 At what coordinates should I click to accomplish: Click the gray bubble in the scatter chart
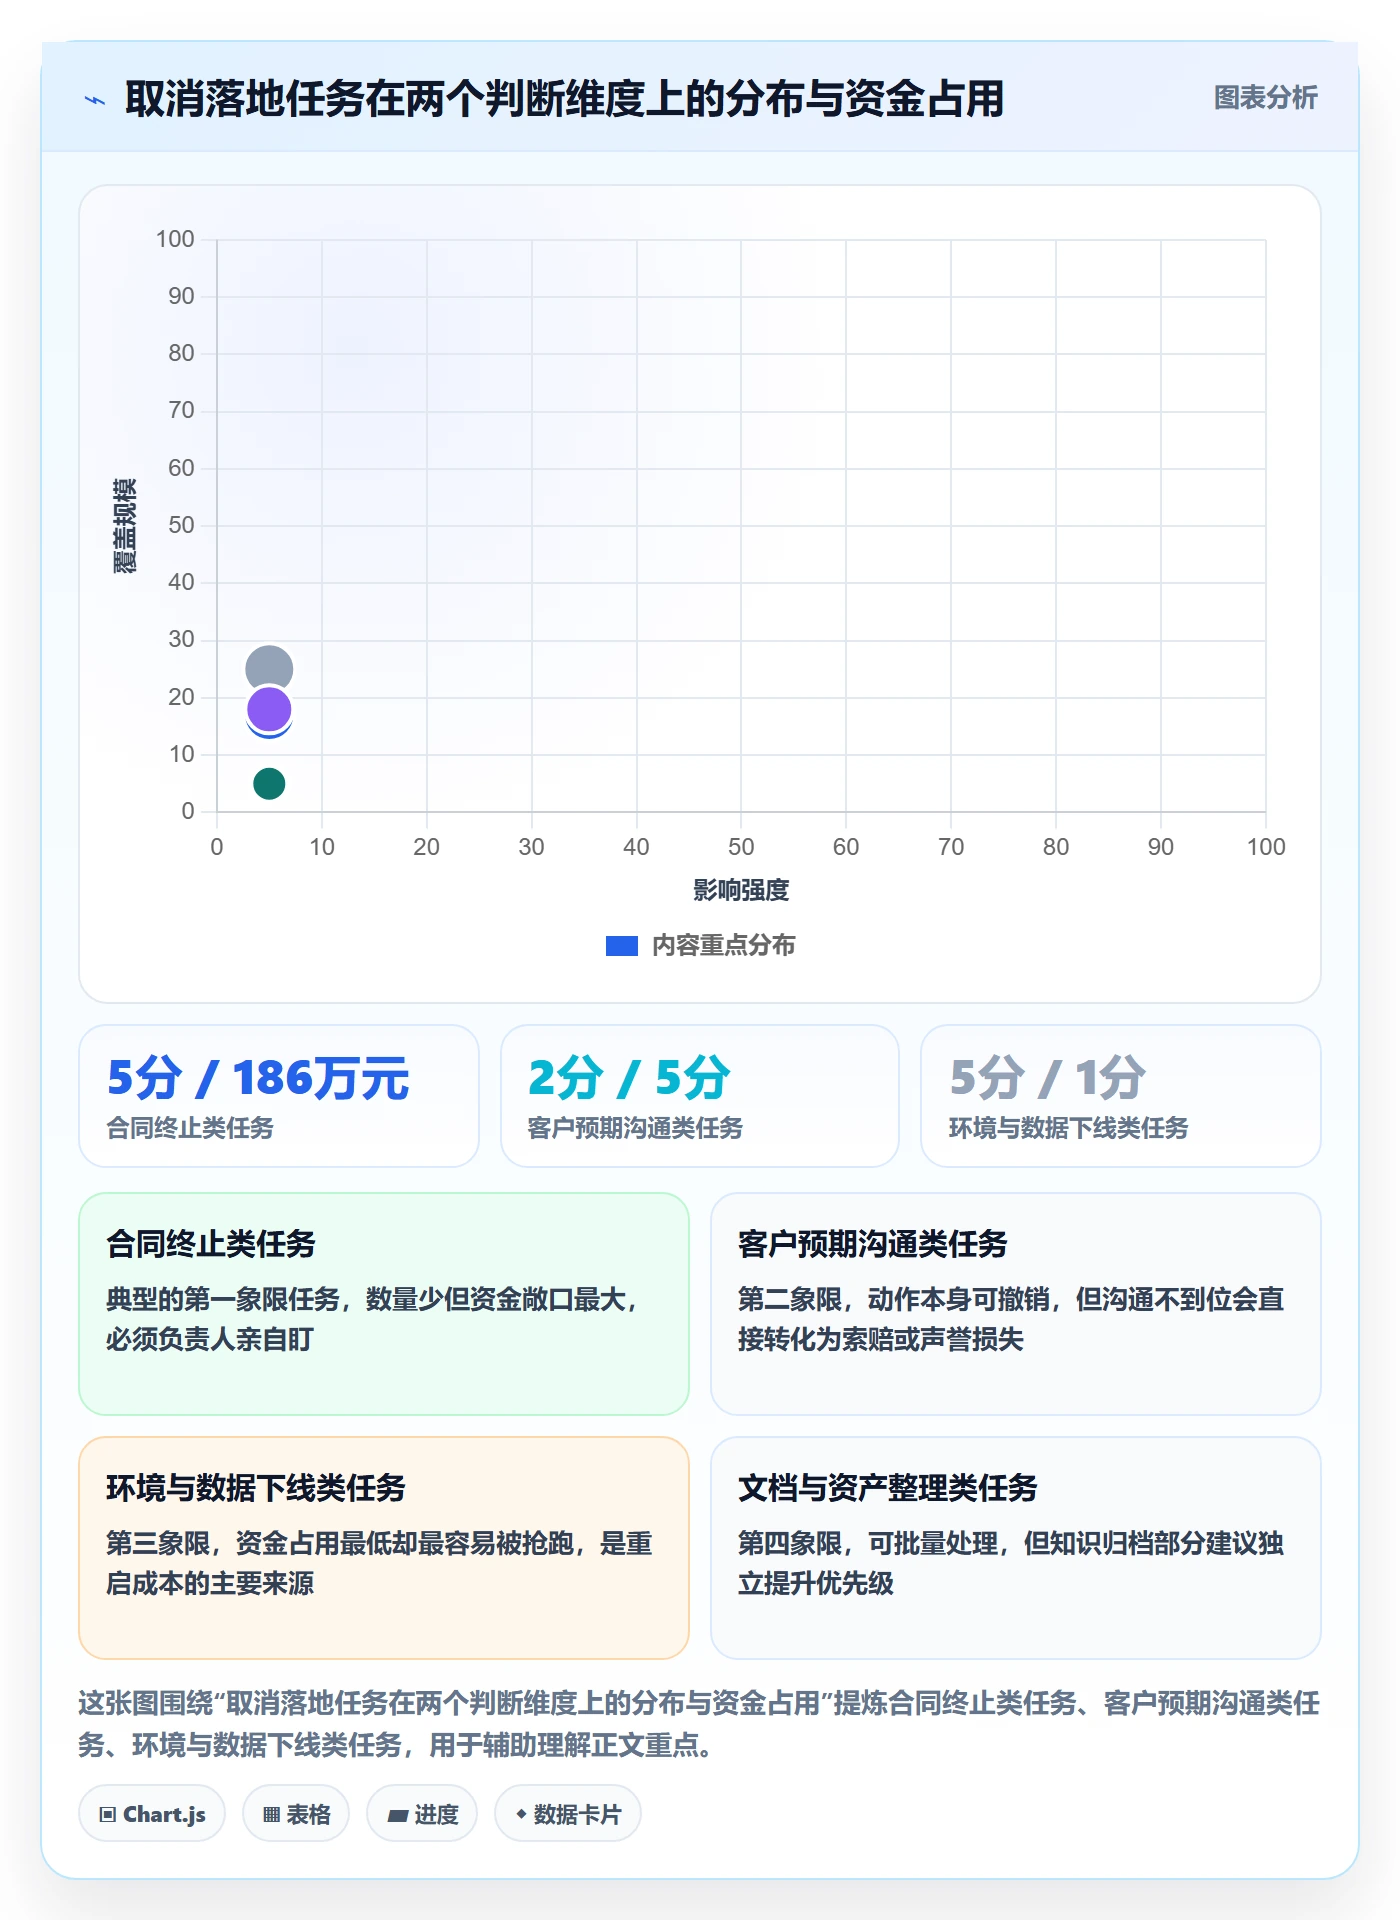269,667
